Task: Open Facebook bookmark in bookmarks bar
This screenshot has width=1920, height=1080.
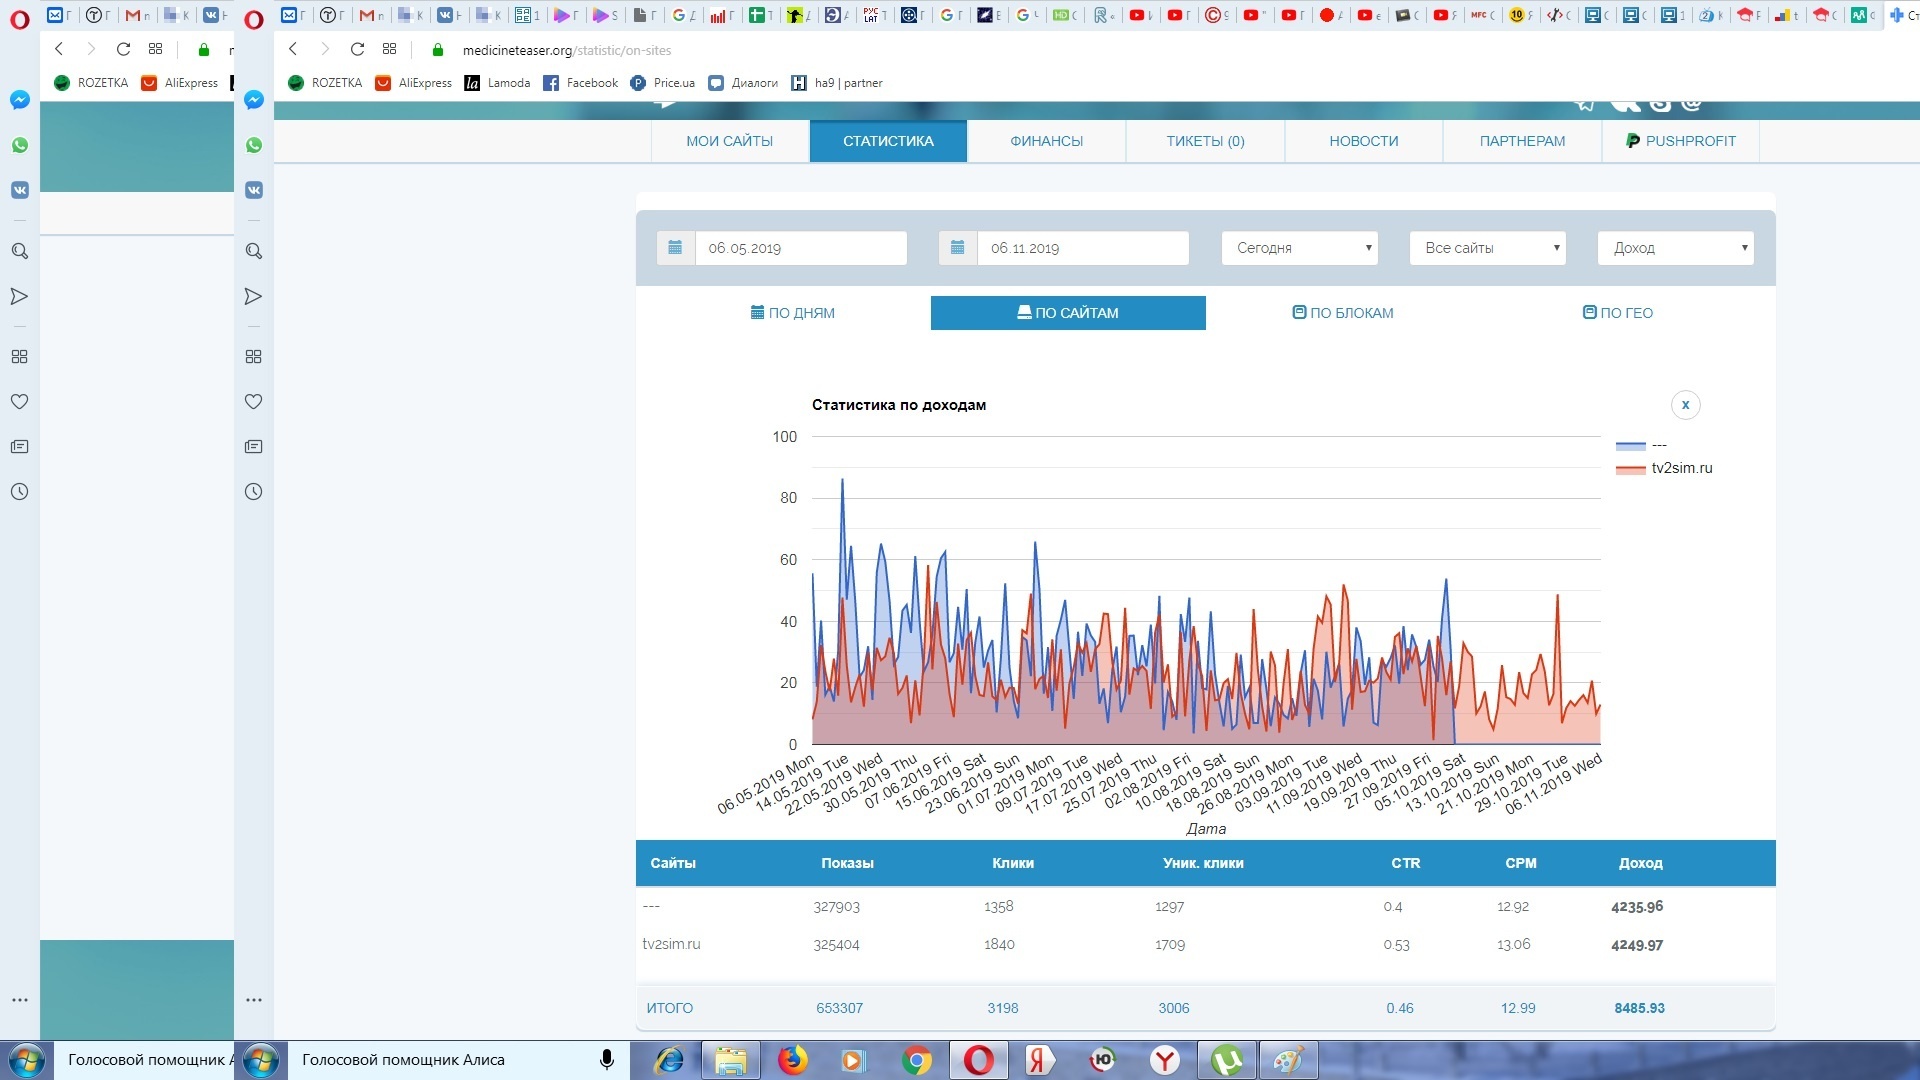Action: tap(581, 83)
